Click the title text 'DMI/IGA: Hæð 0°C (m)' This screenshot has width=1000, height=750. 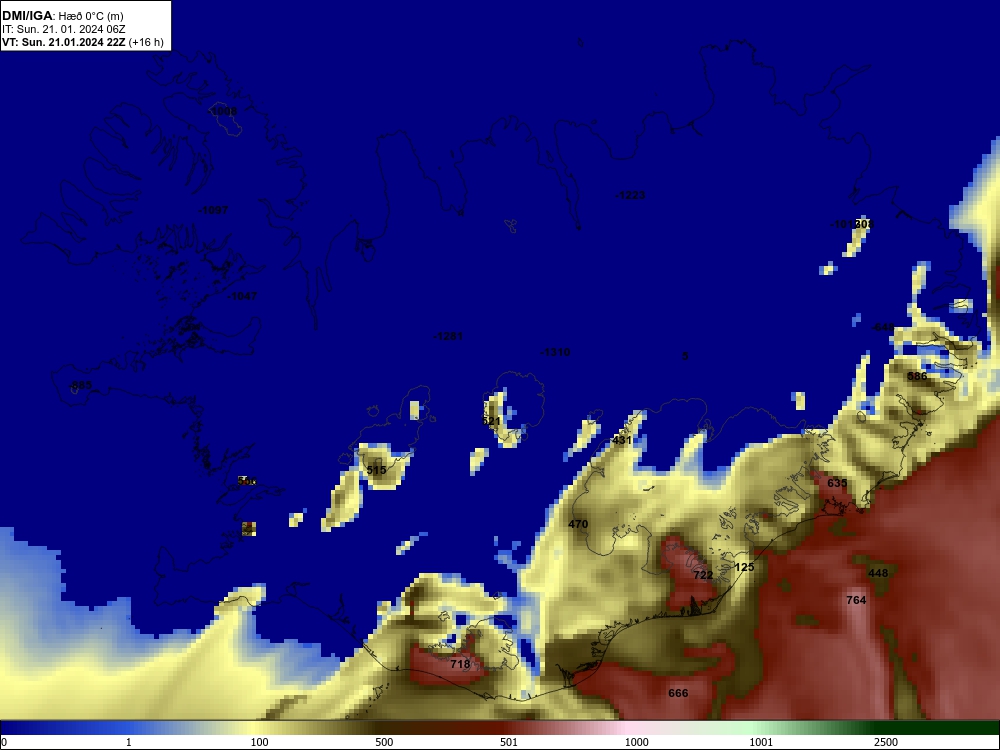tap(62, 16)
